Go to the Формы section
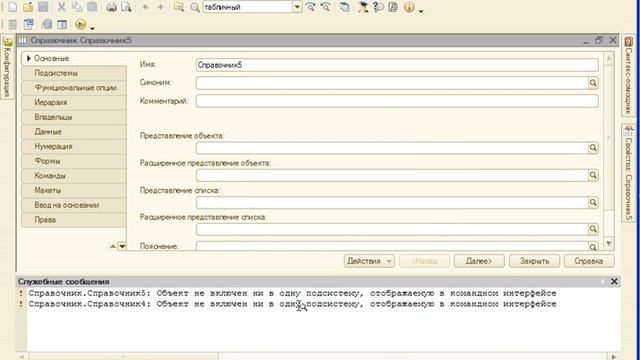The width and height of the screenshot is (640, 360). 74,161
